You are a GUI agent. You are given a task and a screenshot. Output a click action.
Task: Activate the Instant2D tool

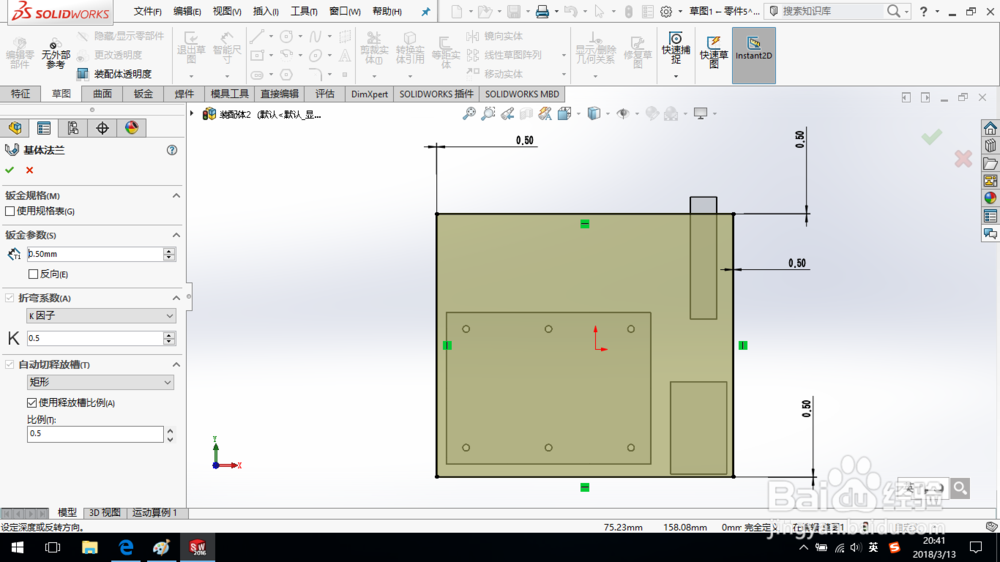point(754,55)
